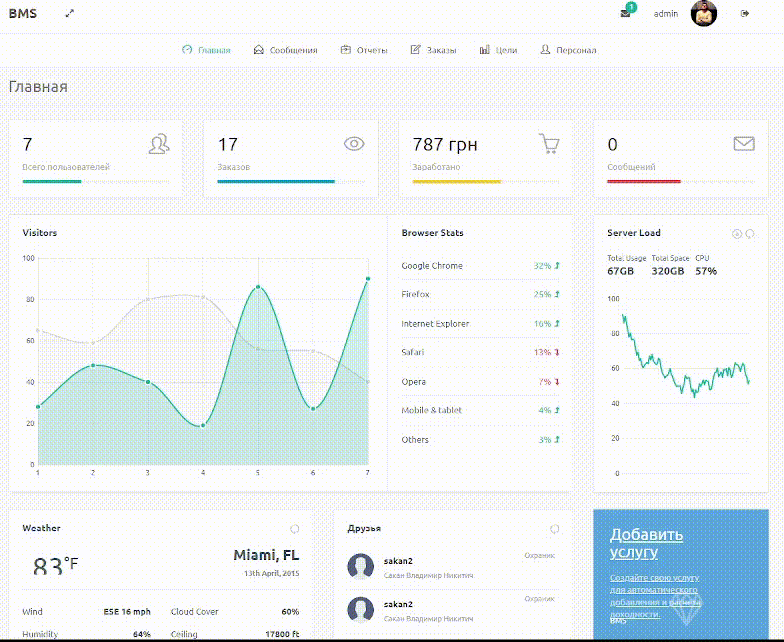Click the second sakan2 friend avatar
The image size is (784, 642).
pos(360,610)
